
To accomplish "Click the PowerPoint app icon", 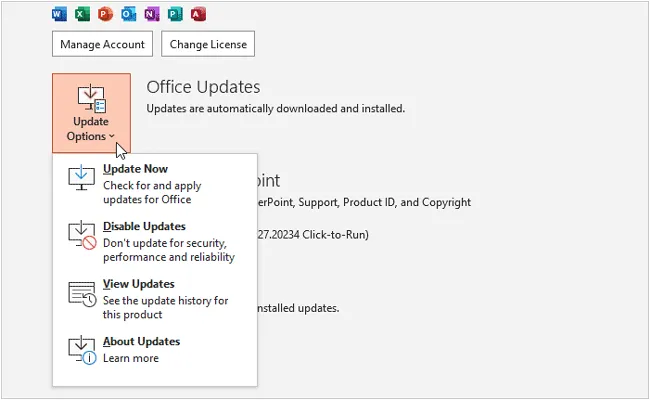I will click(105, 15).
